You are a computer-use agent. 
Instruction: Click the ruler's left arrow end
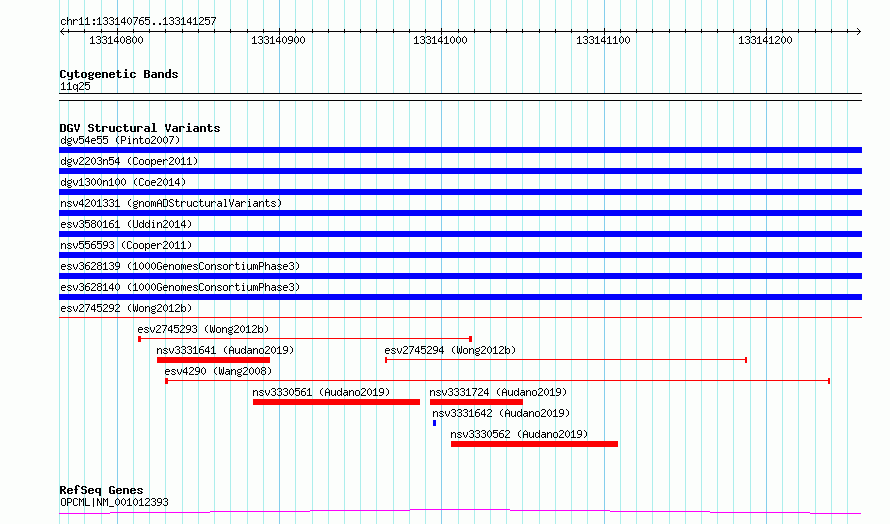(x=62, y=32)
